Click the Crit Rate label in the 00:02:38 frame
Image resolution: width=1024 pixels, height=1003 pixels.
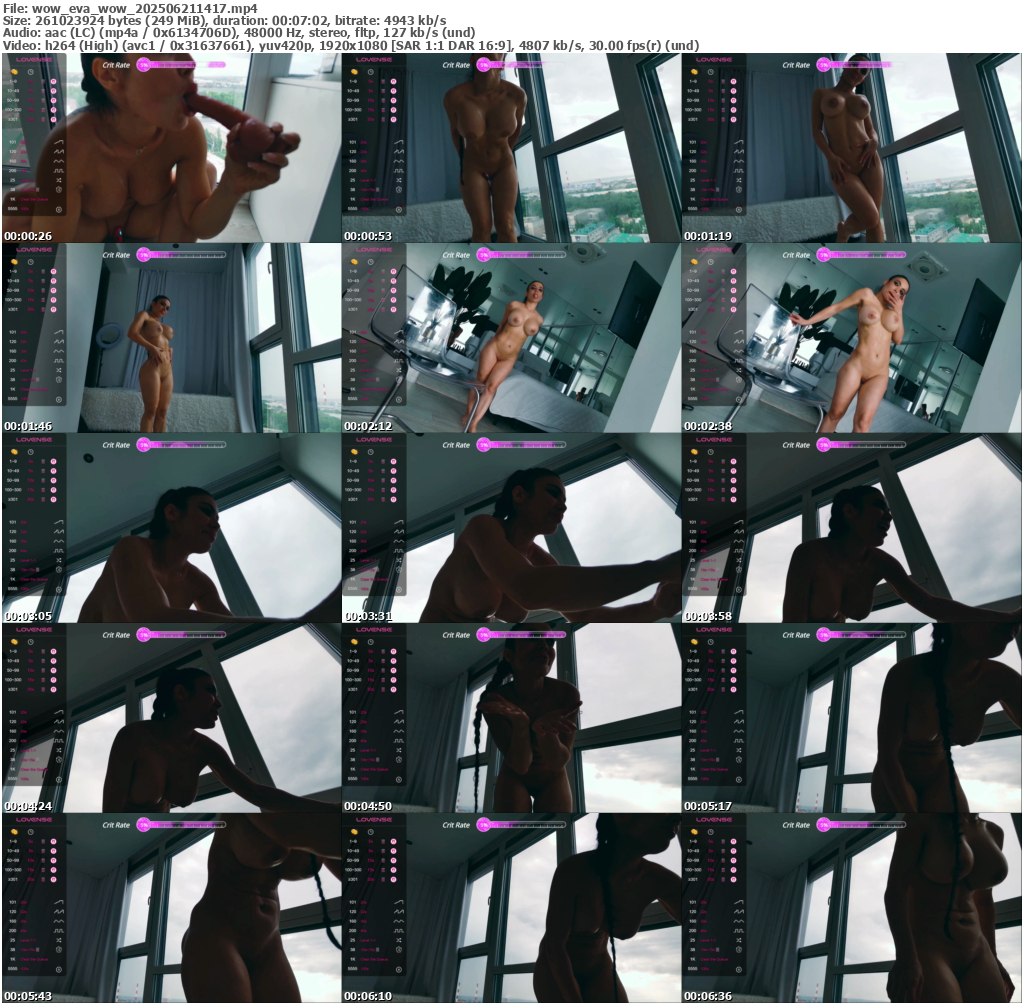(x=796, y=255)
